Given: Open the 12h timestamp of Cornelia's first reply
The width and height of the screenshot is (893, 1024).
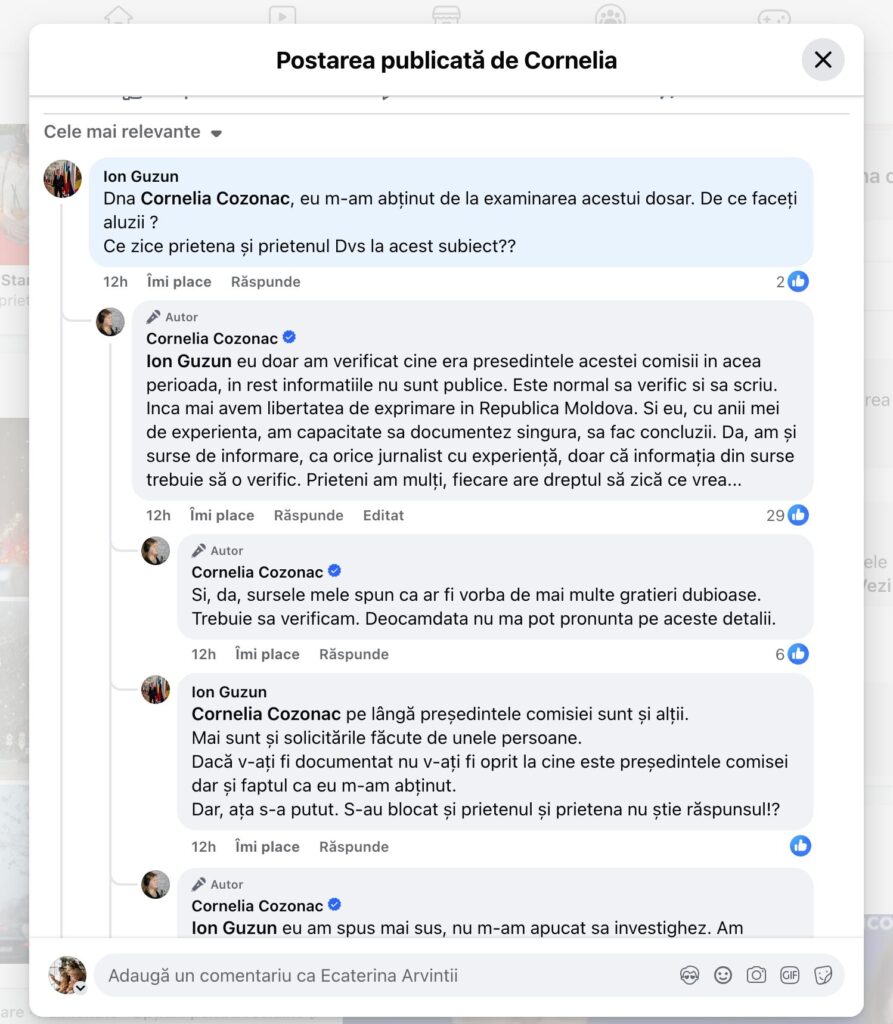Looking at the screenshot, I should (158, 516).
